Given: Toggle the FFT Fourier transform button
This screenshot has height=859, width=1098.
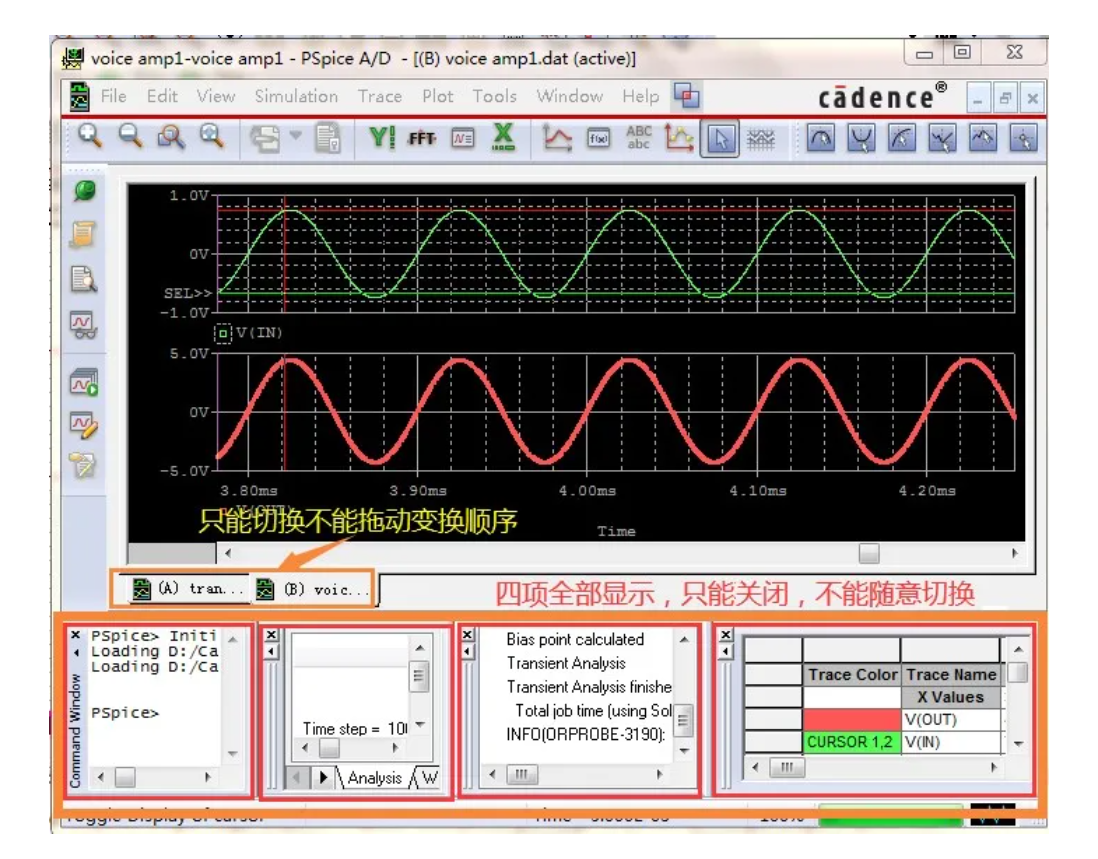Looking at the screenshot, I should (422, 139).
